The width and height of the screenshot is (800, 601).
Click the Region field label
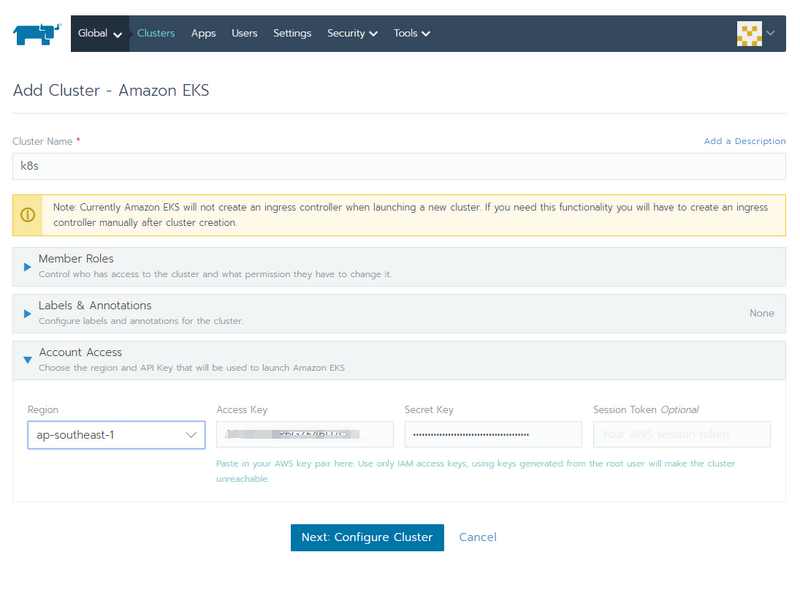pyautogui.click(x=43, y=410)
